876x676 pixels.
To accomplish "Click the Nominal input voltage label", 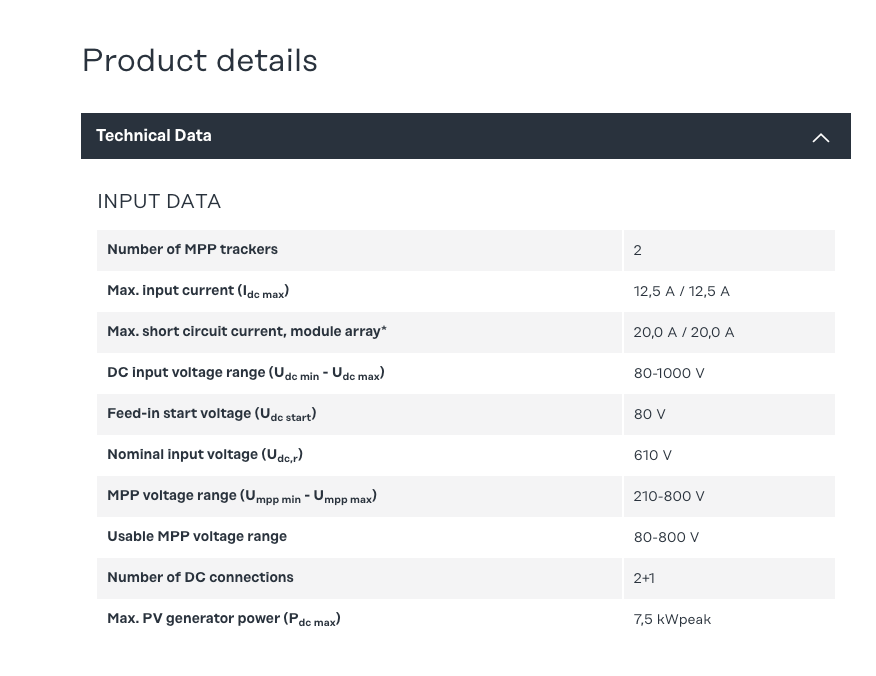I will [x=204, y=455].
